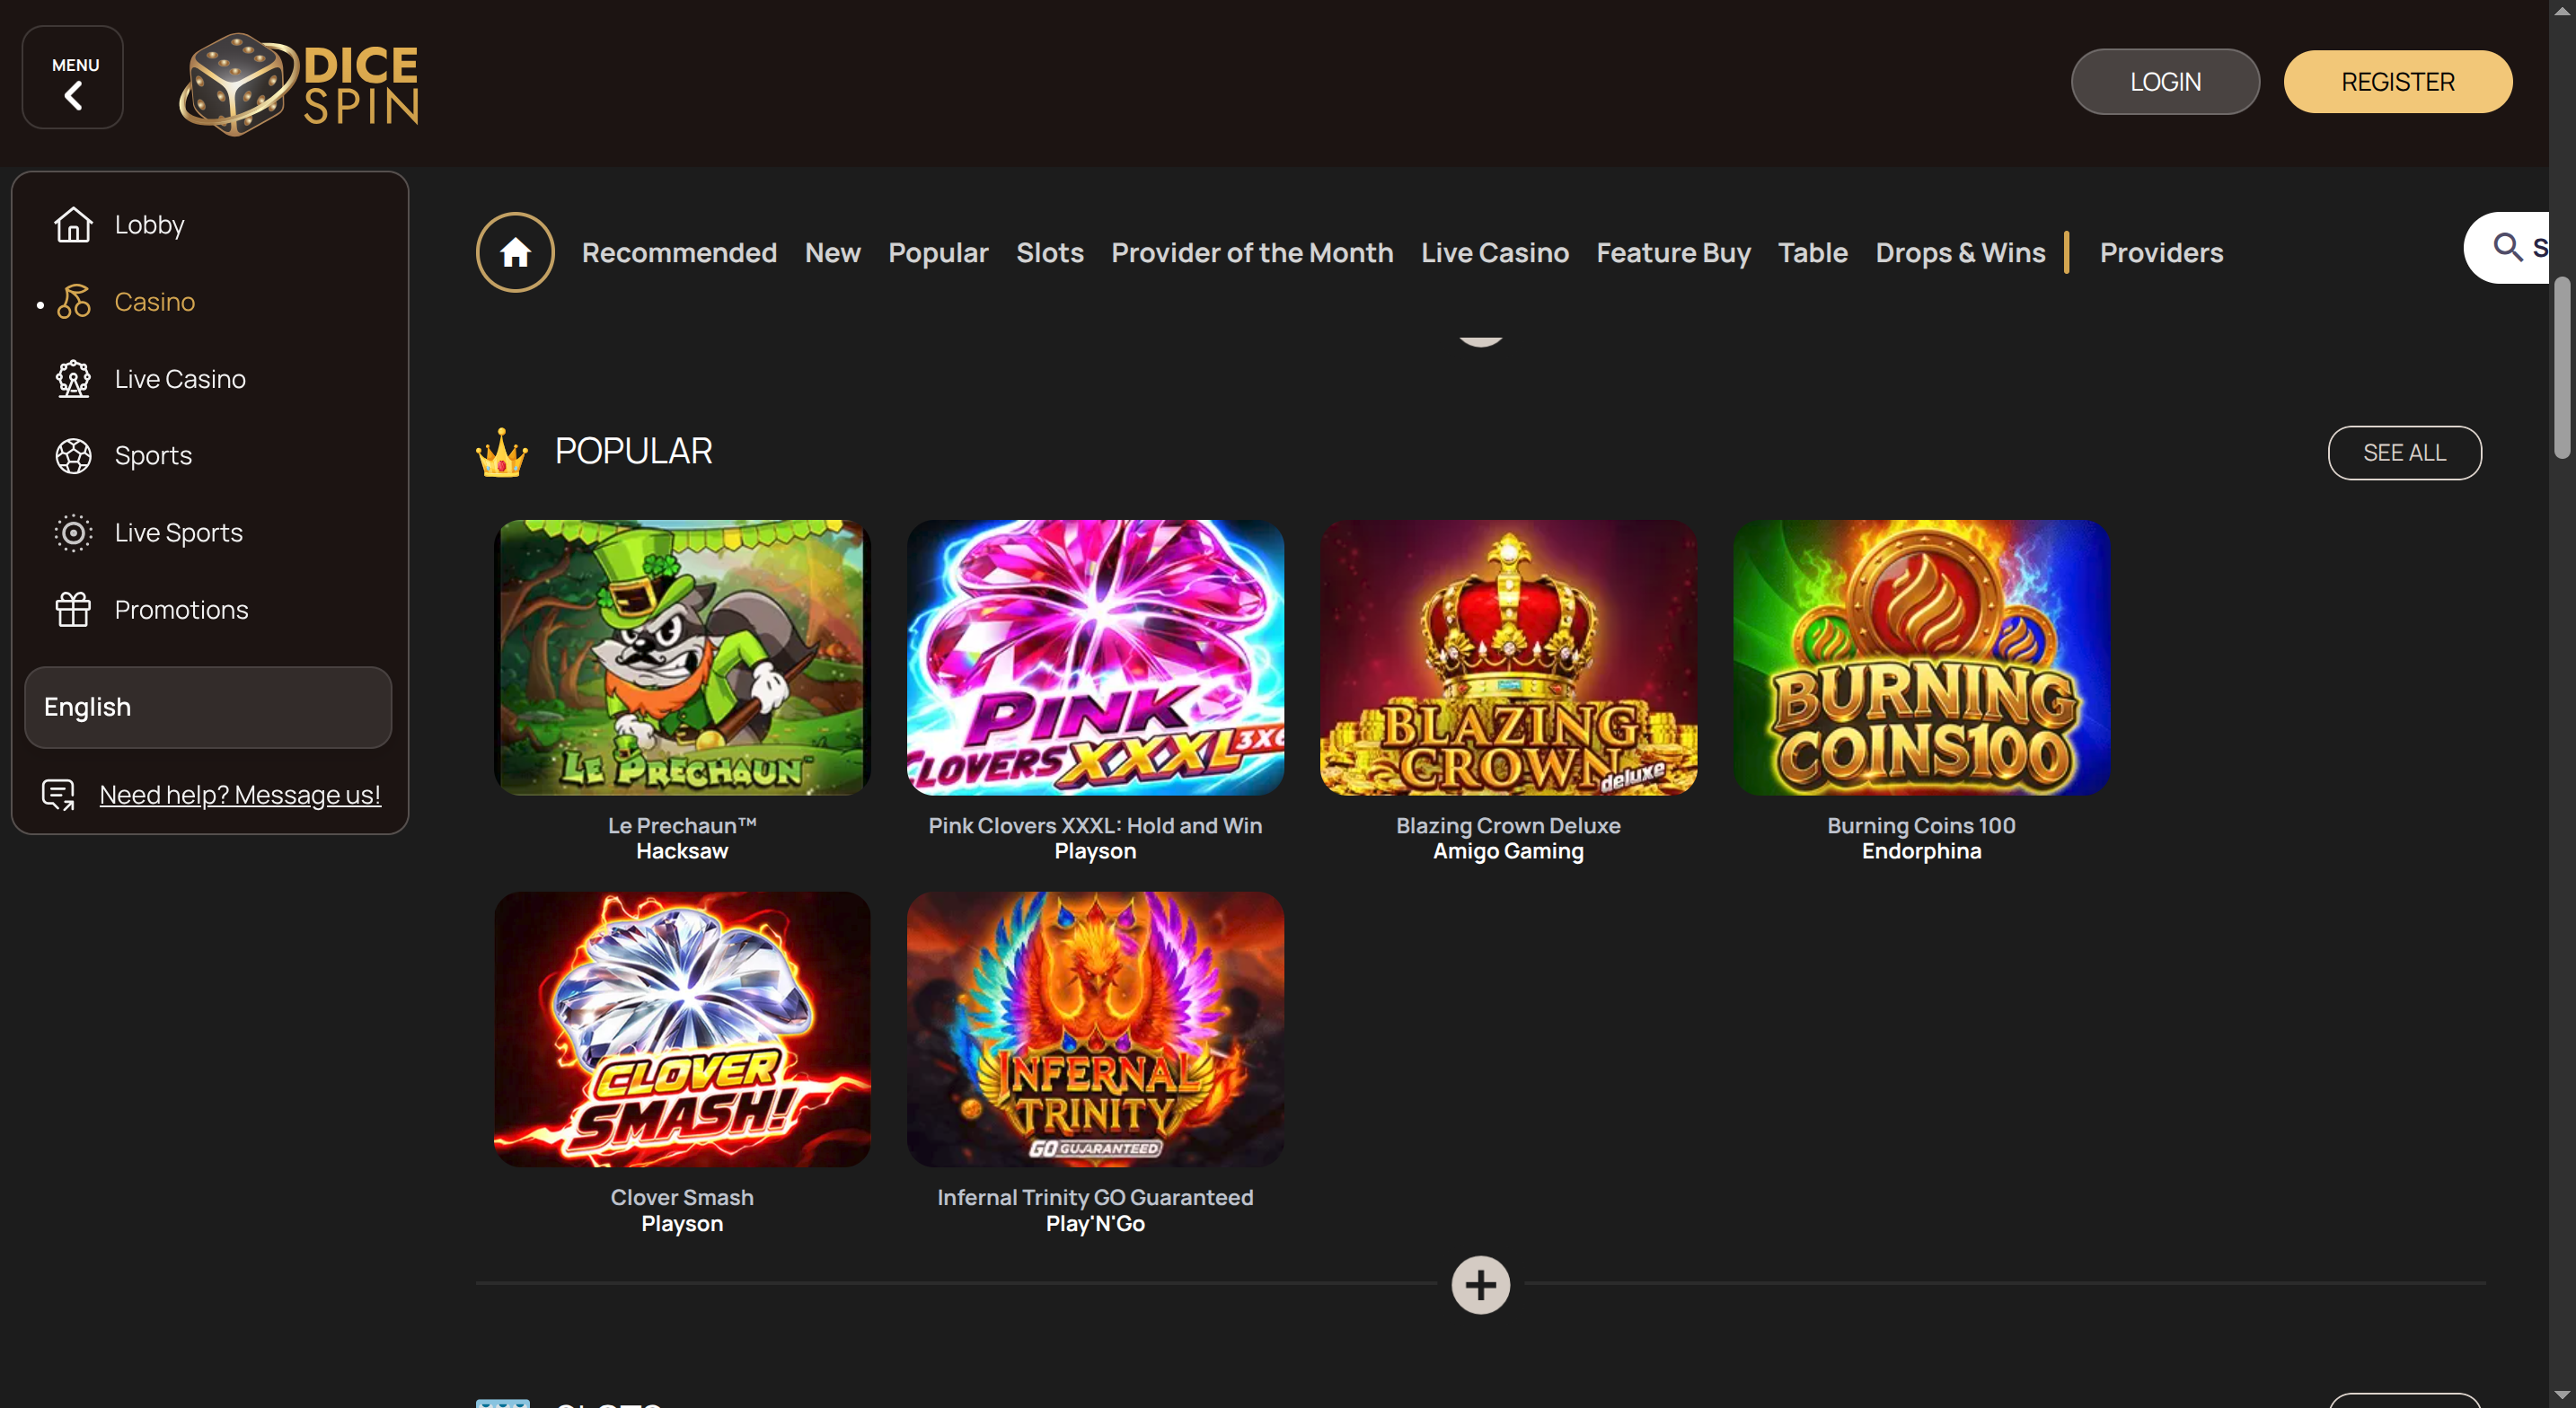The image size is (2576, 1408).
Task: Click the Hacksaw provider name
Action: coord(682,852)
